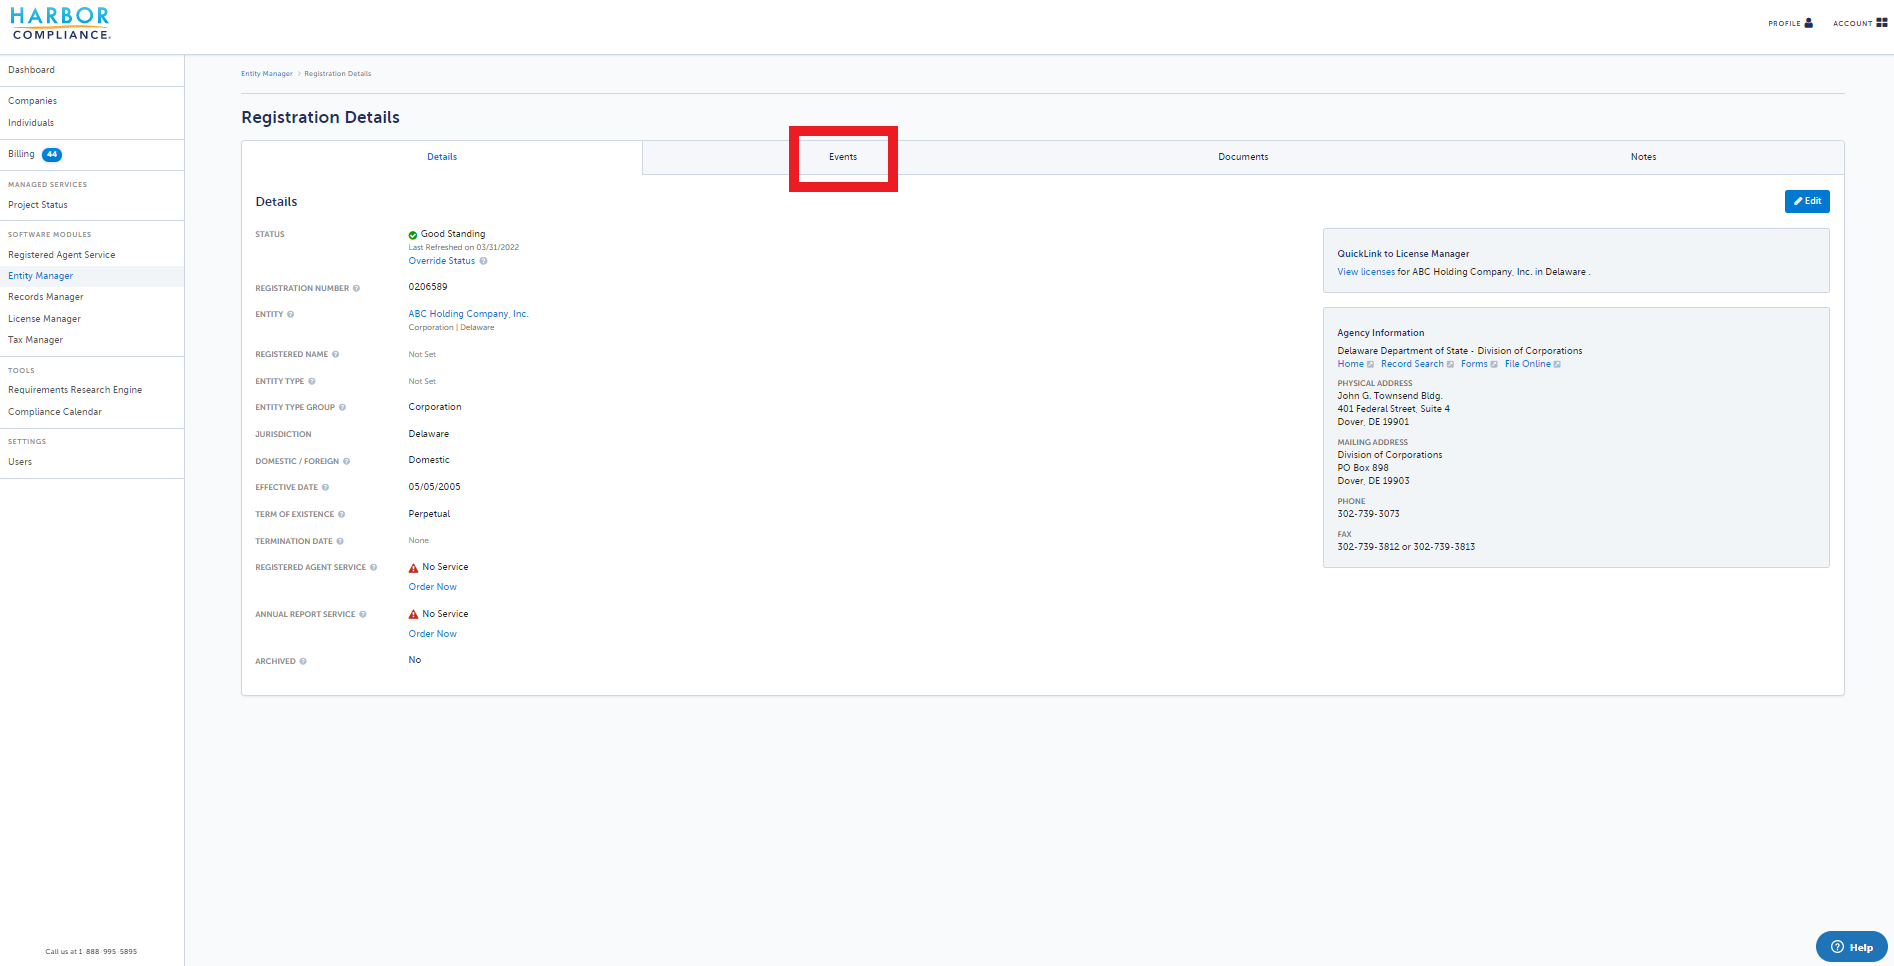Click Override Status link
The image size is (1894, 966).
click(442, 261)
